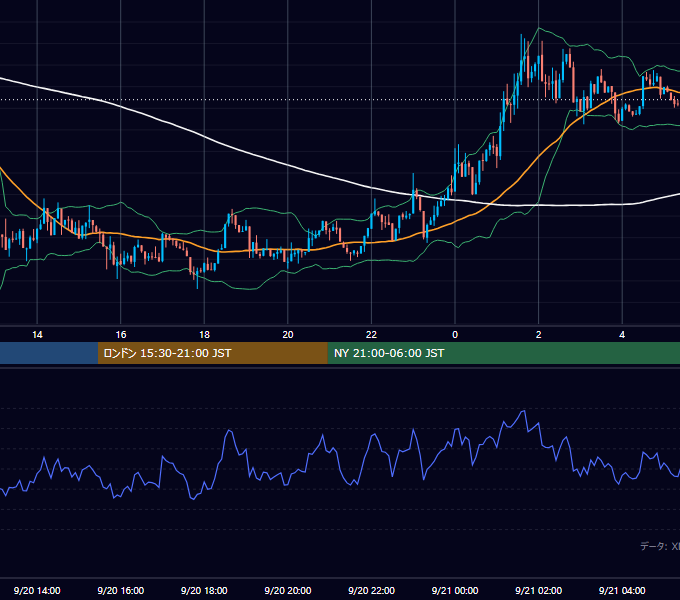Viewport: 680px width, 600px height.
Task: Click the データ source label
Action: pyautogui.click(x=660, y=546)
